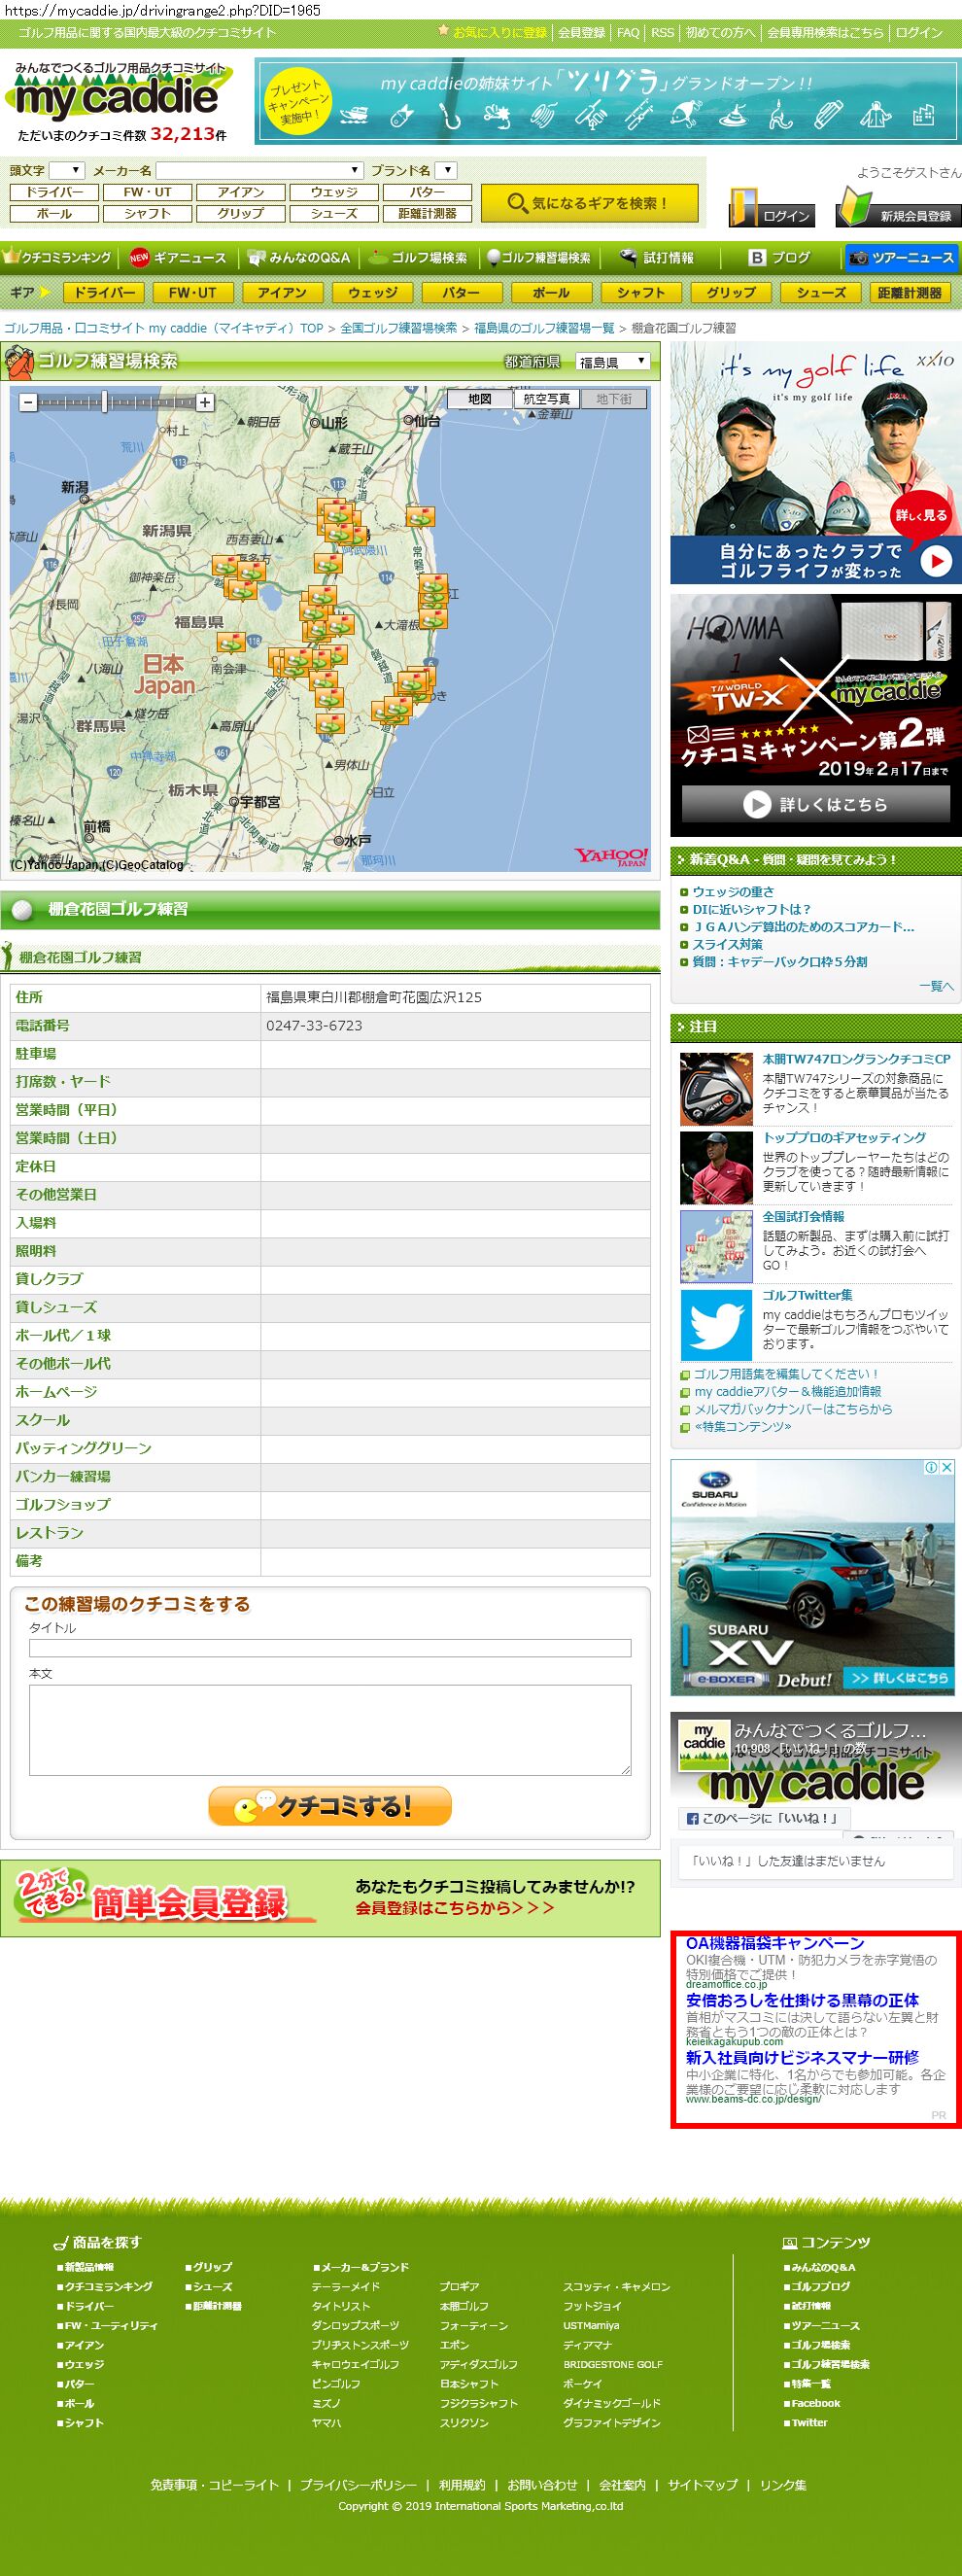Open ゴルフ練習場検索 menu item
The height and width of the screenshot is (2576, 962).
538,257
